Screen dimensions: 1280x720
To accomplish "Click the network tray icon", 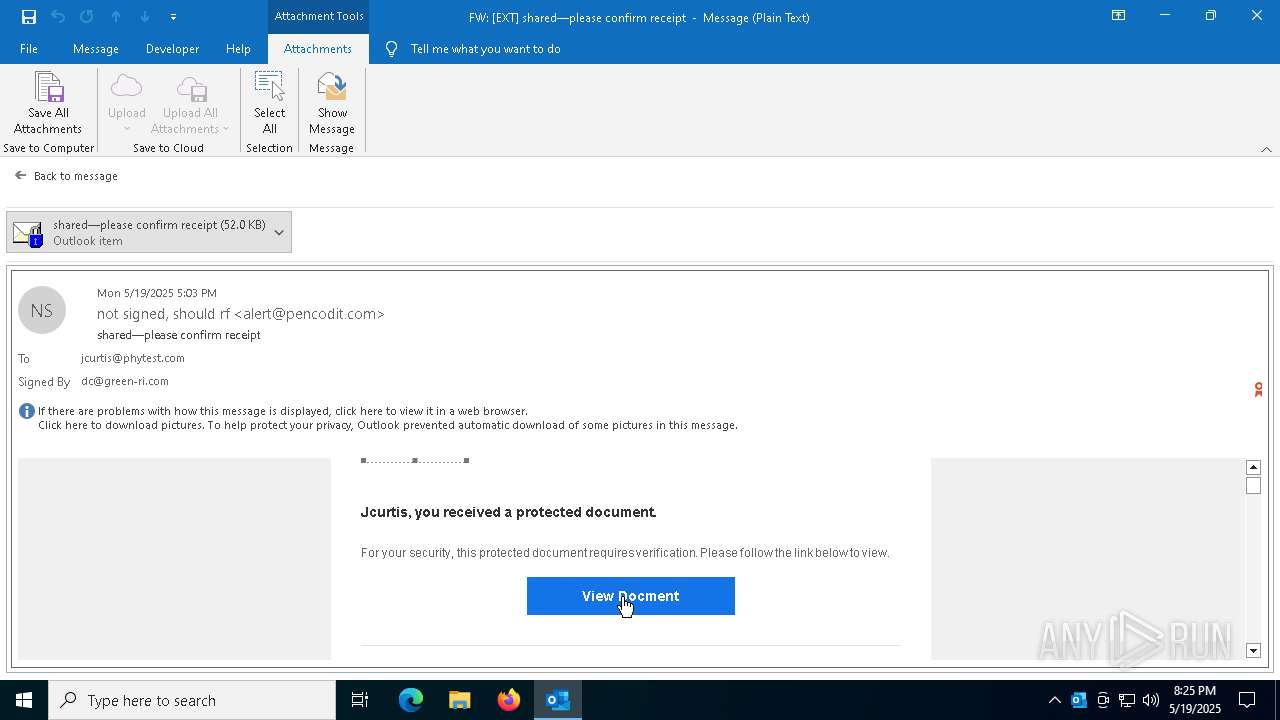I will 1127,700.
